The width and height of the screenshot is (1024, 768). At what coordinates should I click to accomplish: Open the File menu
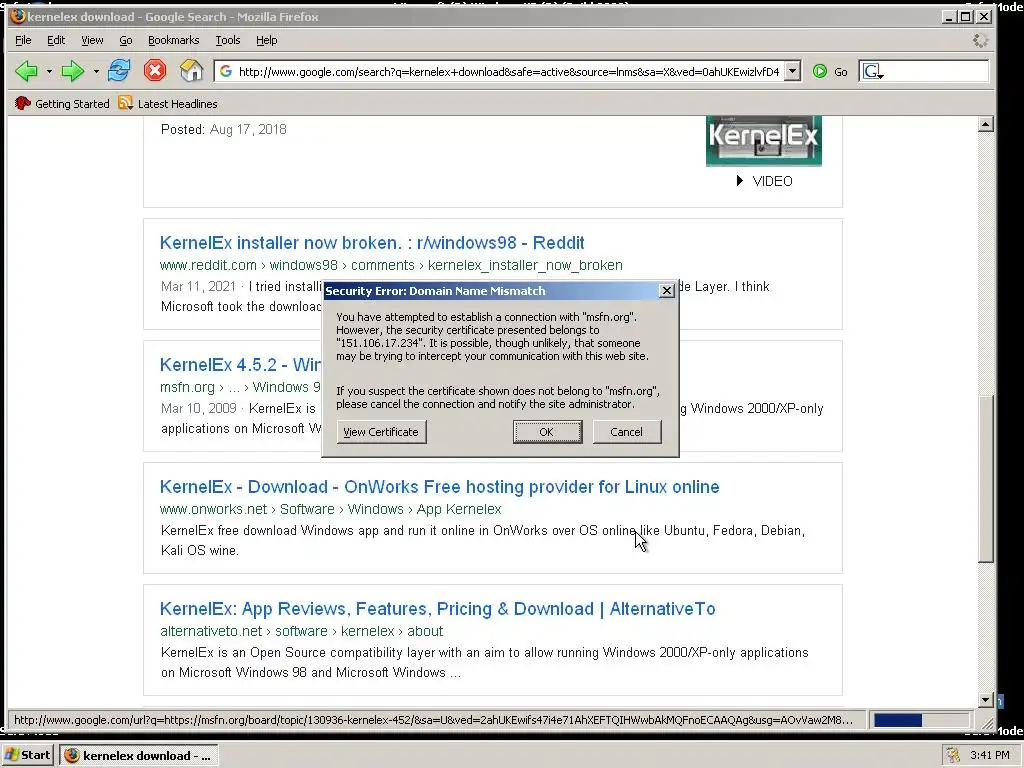23,40
